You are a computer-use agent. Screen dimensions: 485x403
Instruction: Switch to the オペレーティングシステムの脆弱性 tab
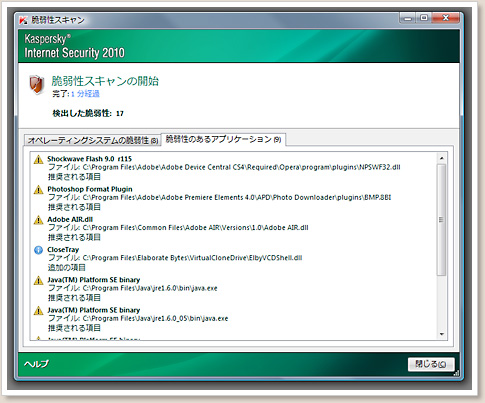93,140
